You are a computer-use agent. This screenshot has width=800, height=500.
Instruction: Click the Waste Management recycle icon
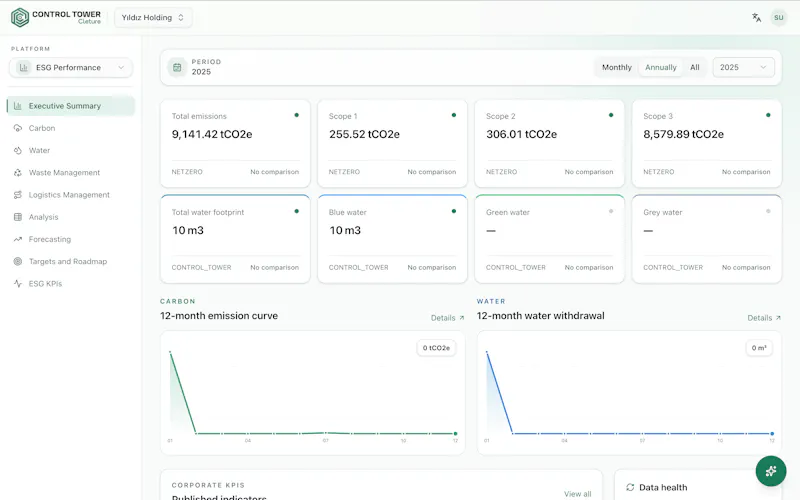click(18, 172)
